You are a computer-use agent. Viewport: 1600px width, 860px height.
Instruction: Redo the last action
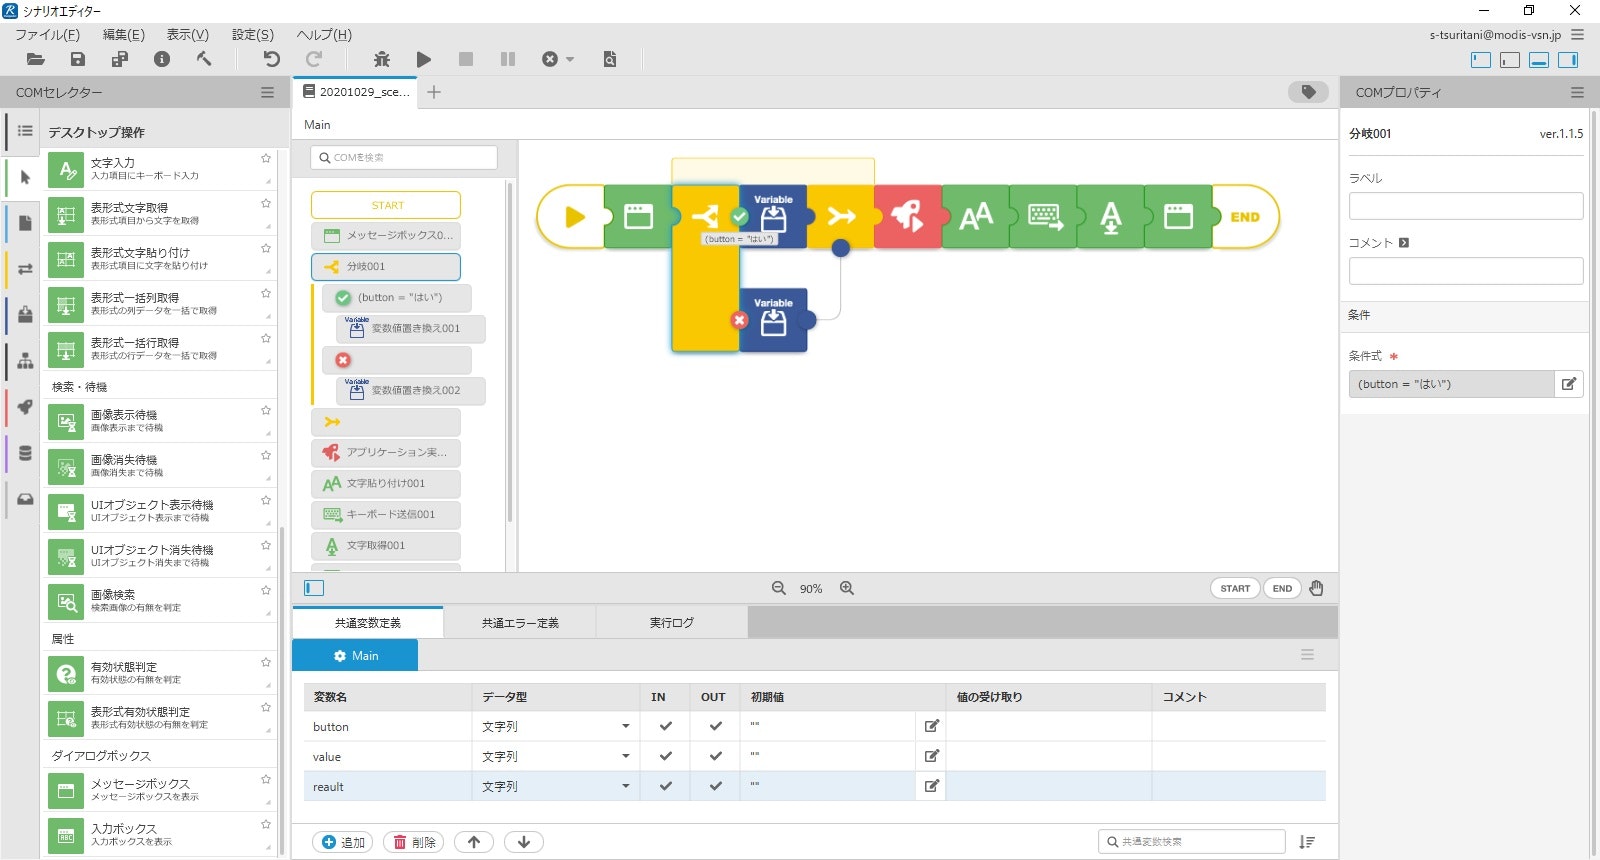tap(314, 59)
